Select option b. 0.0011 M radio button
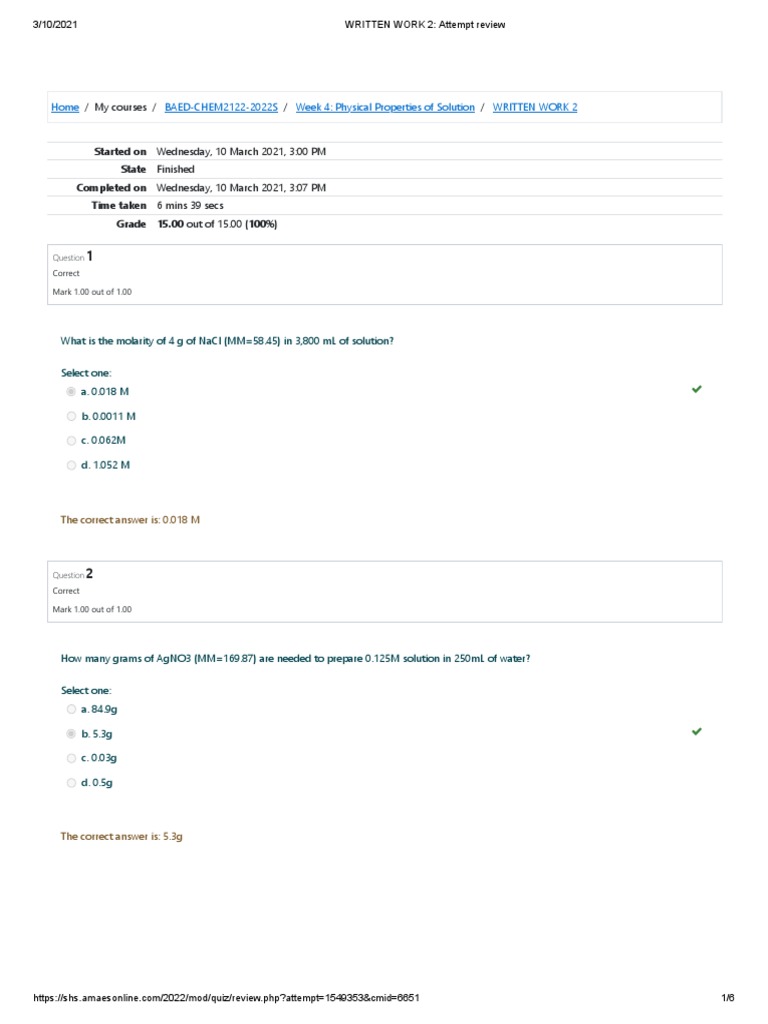768x1024 pixels. pyautogui.click(x=71, y=416)
